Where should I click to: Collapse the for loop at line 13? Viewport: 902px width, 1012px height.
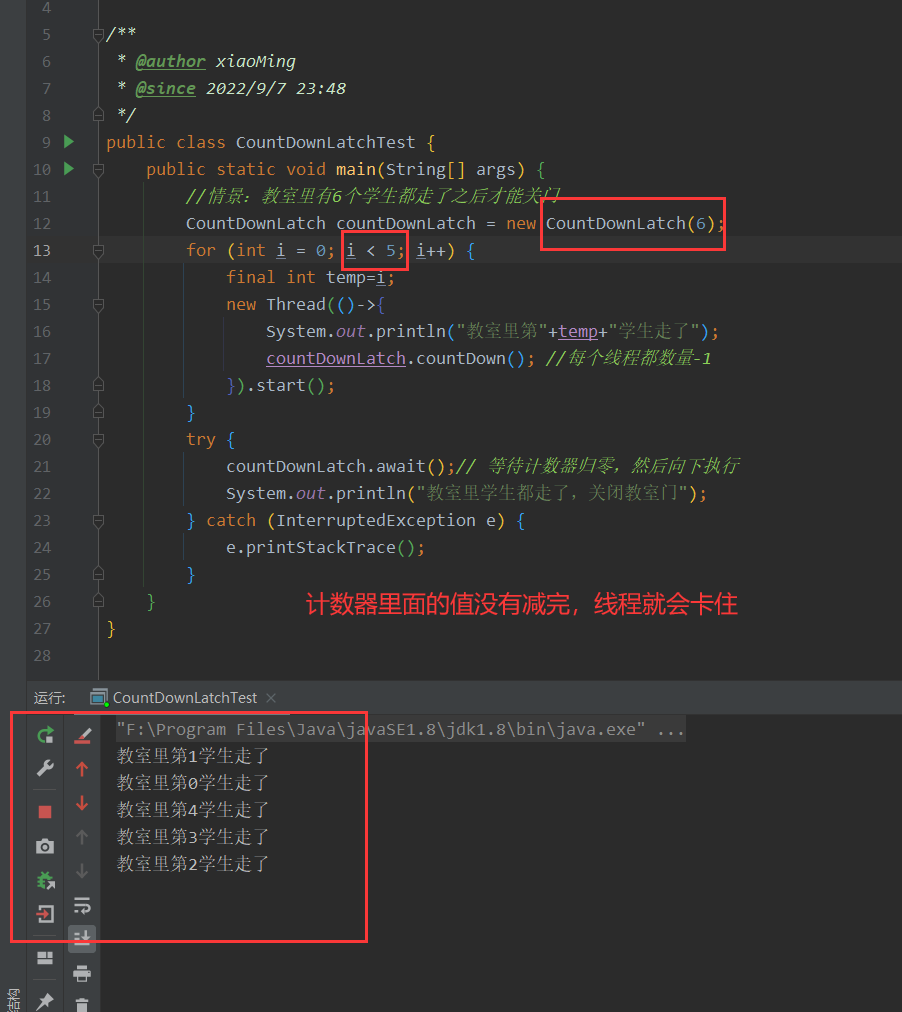[x=98, y=250]
